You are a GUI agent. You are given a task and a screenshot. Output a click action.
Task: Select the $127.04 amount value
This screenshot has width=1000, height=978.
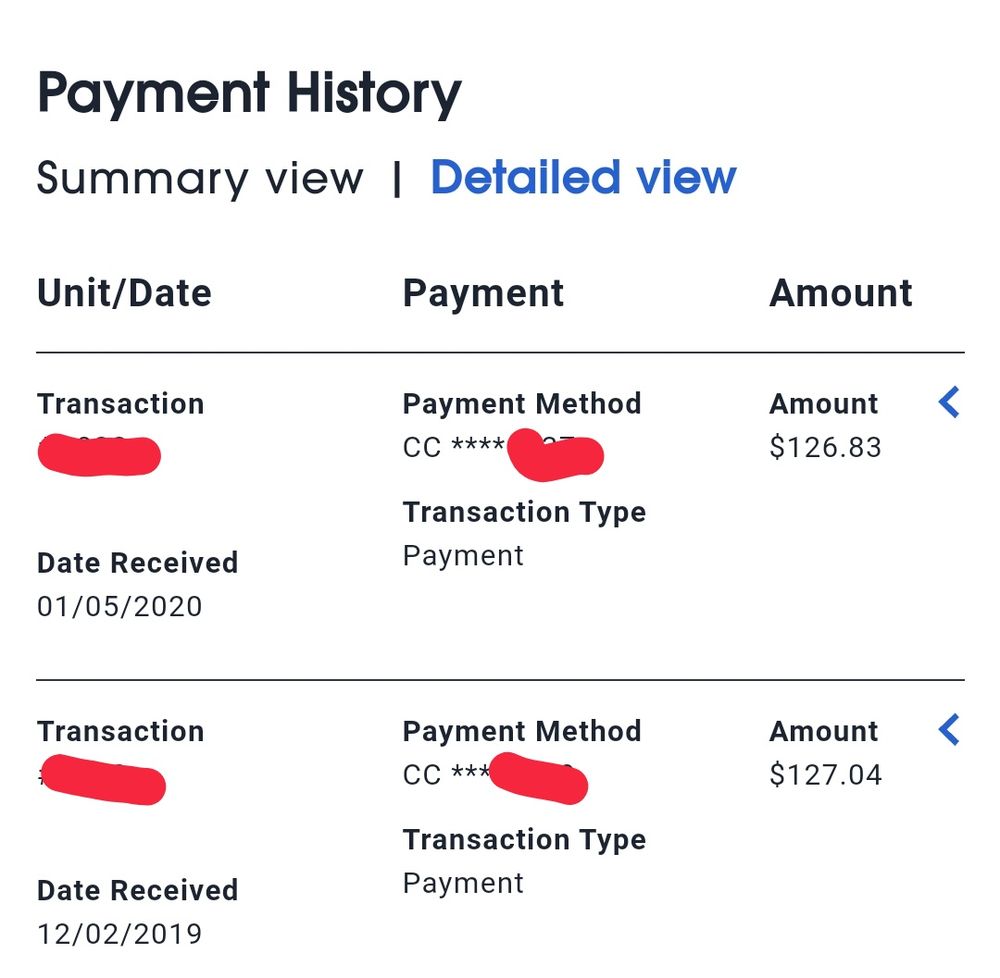(825, 775)
